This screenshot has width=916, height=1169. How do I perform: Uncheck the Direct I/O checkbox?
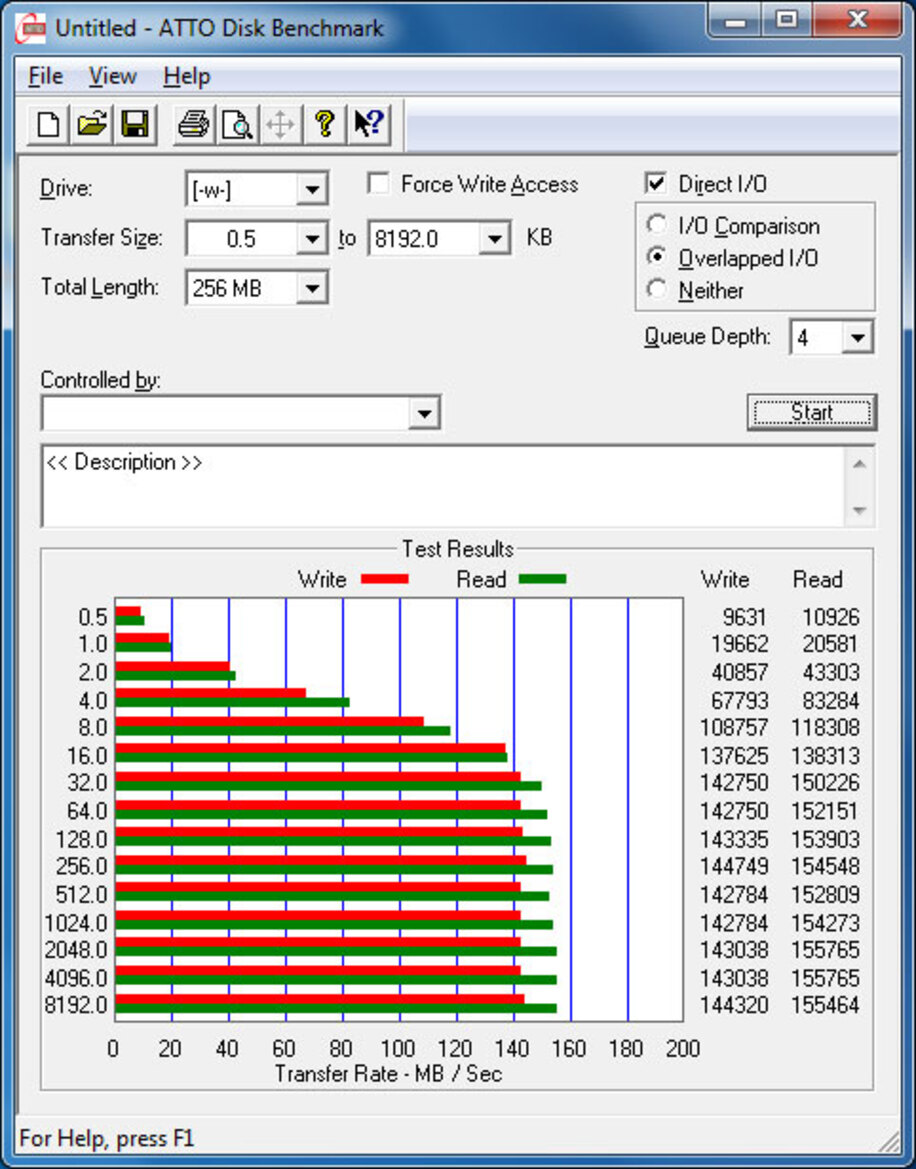[656, 183]
